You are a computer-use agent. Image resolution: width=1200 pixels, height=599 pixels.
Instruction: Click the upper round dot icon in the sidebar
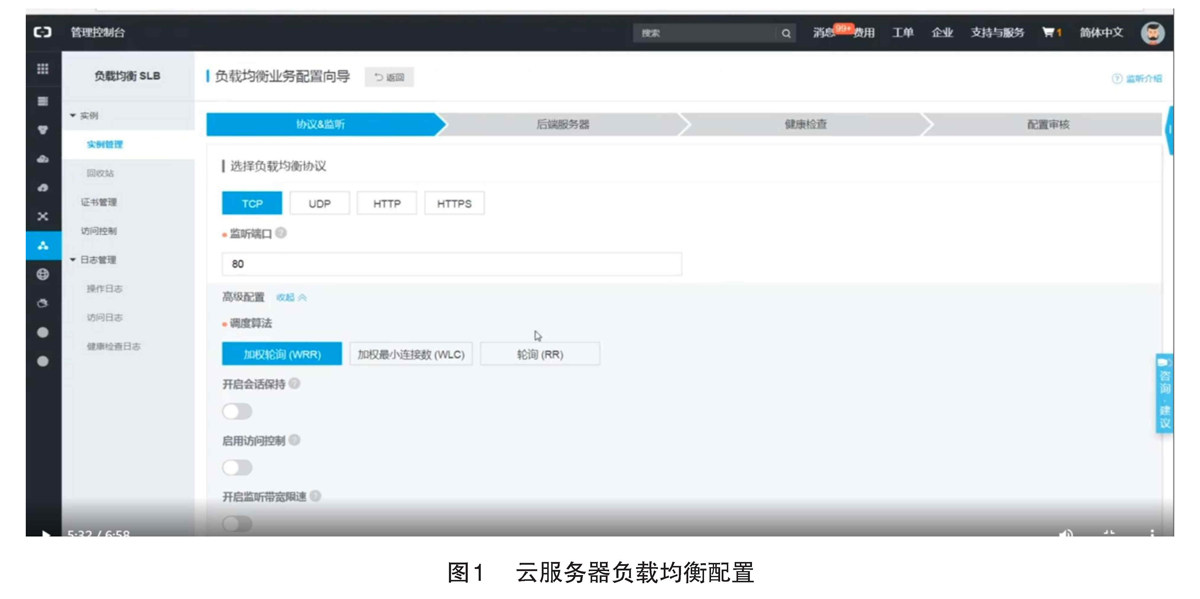coord(42,332)
